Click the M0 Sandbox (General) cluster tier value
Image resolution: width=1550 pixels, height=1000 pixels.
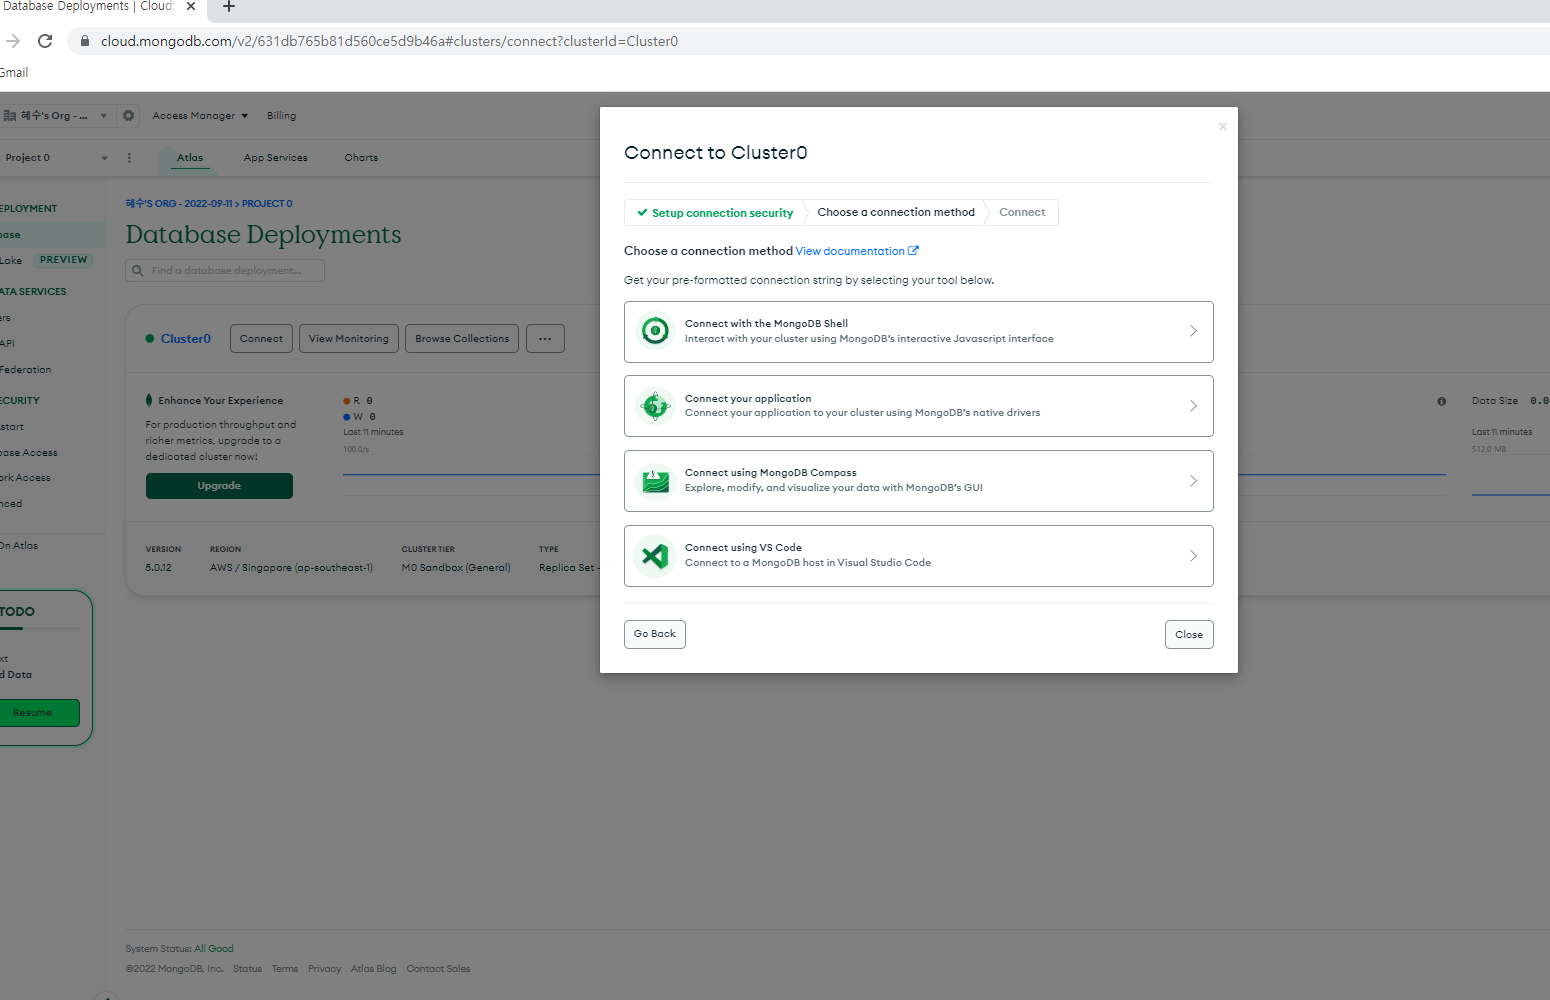pos(456,568)
